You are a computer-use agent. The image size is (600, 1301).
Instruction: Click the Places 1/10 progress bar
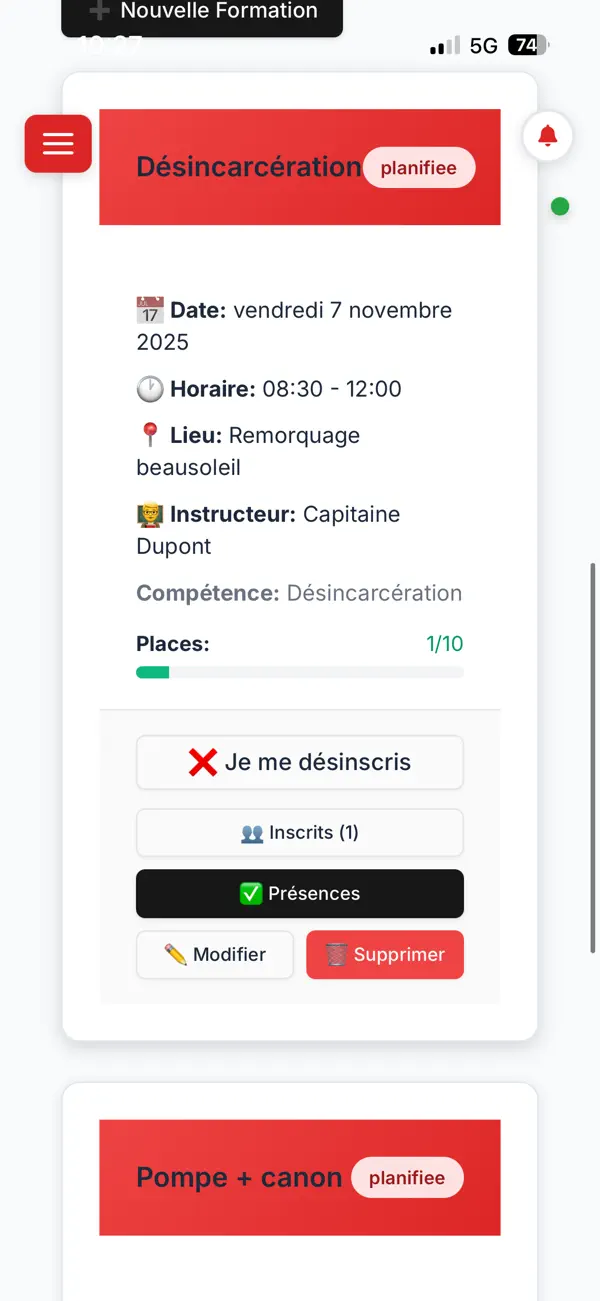(300, 671)
